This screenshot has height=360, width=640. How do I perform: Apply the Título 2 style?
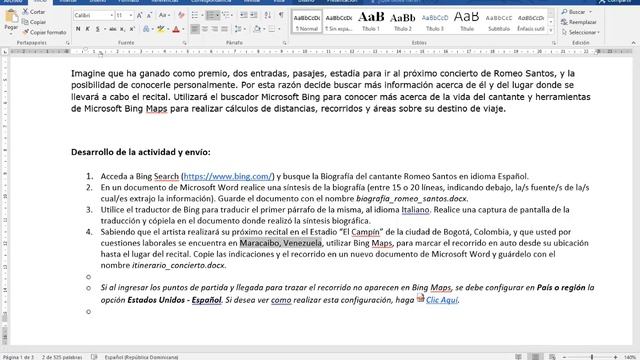coord(403,22)
